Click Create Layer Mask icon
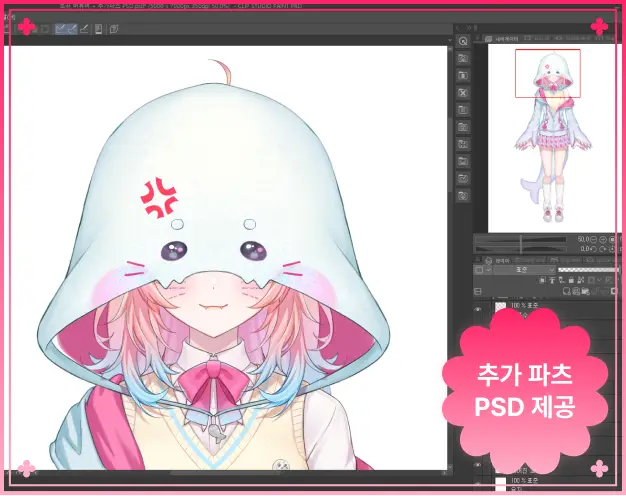This screenshot has height=496, width=626. pyautogui.click(x=614, y=292)
